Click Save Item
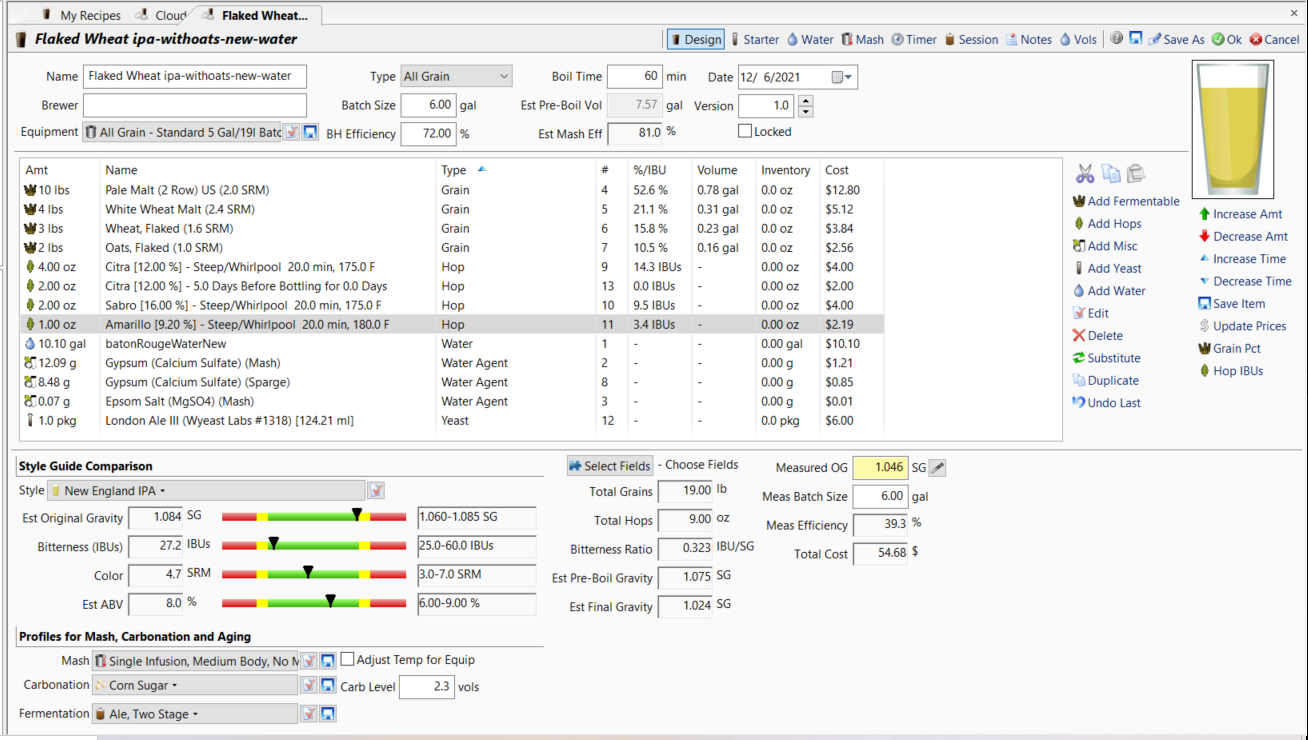The height and width of the screenshot is (740, 1308). 1232,304
